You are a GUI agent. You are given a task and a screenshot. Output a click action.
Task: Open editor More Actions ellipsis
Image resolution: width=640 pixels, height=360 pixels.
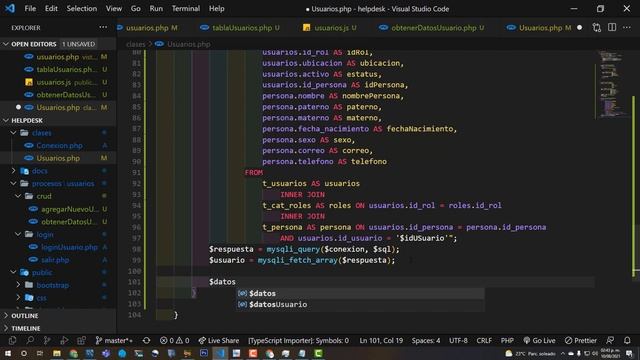(627, 27)
